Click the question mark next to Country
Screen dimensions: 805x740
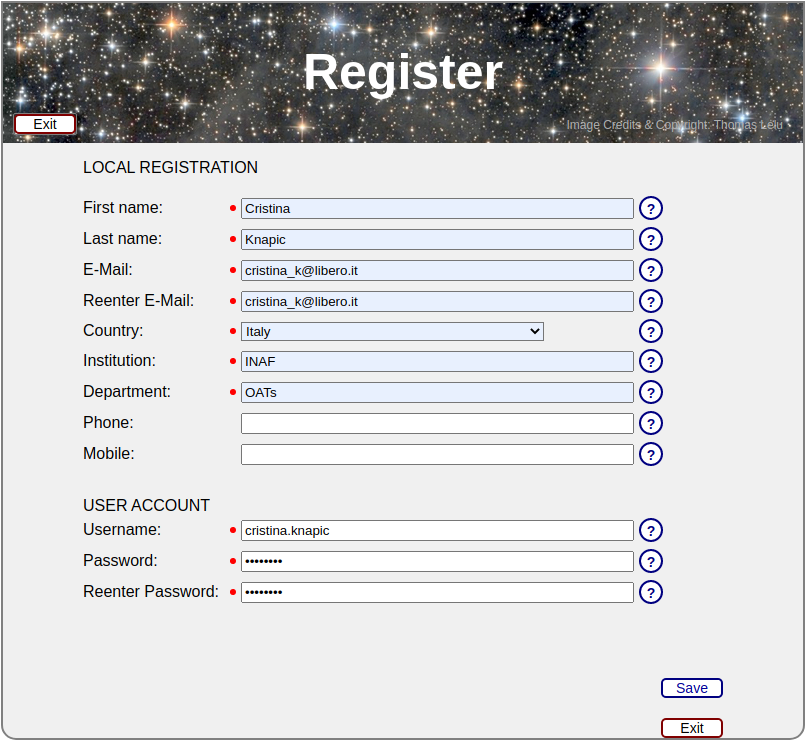651,331
